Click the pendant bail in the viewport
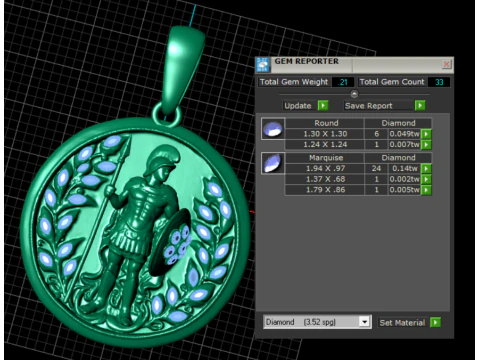 pyautogui.click(x=182, y=68)
